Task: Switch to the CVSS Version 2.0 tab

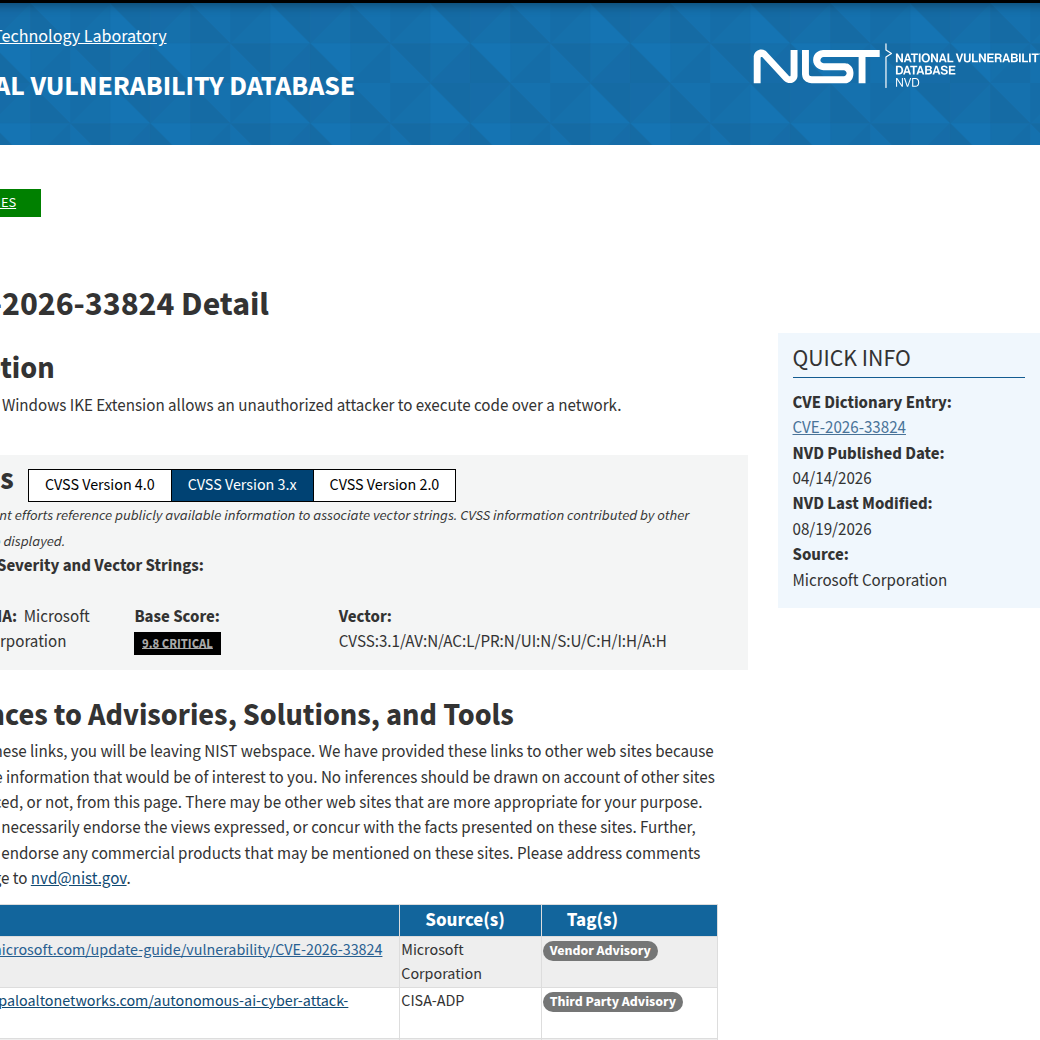Action: coord(384,485)
